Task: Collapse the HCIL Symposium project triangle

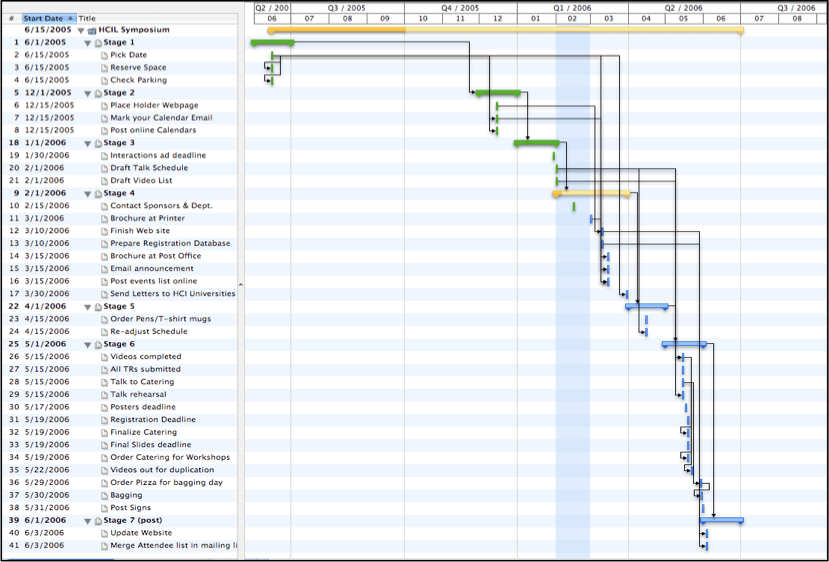Action: tap(81, 31)
